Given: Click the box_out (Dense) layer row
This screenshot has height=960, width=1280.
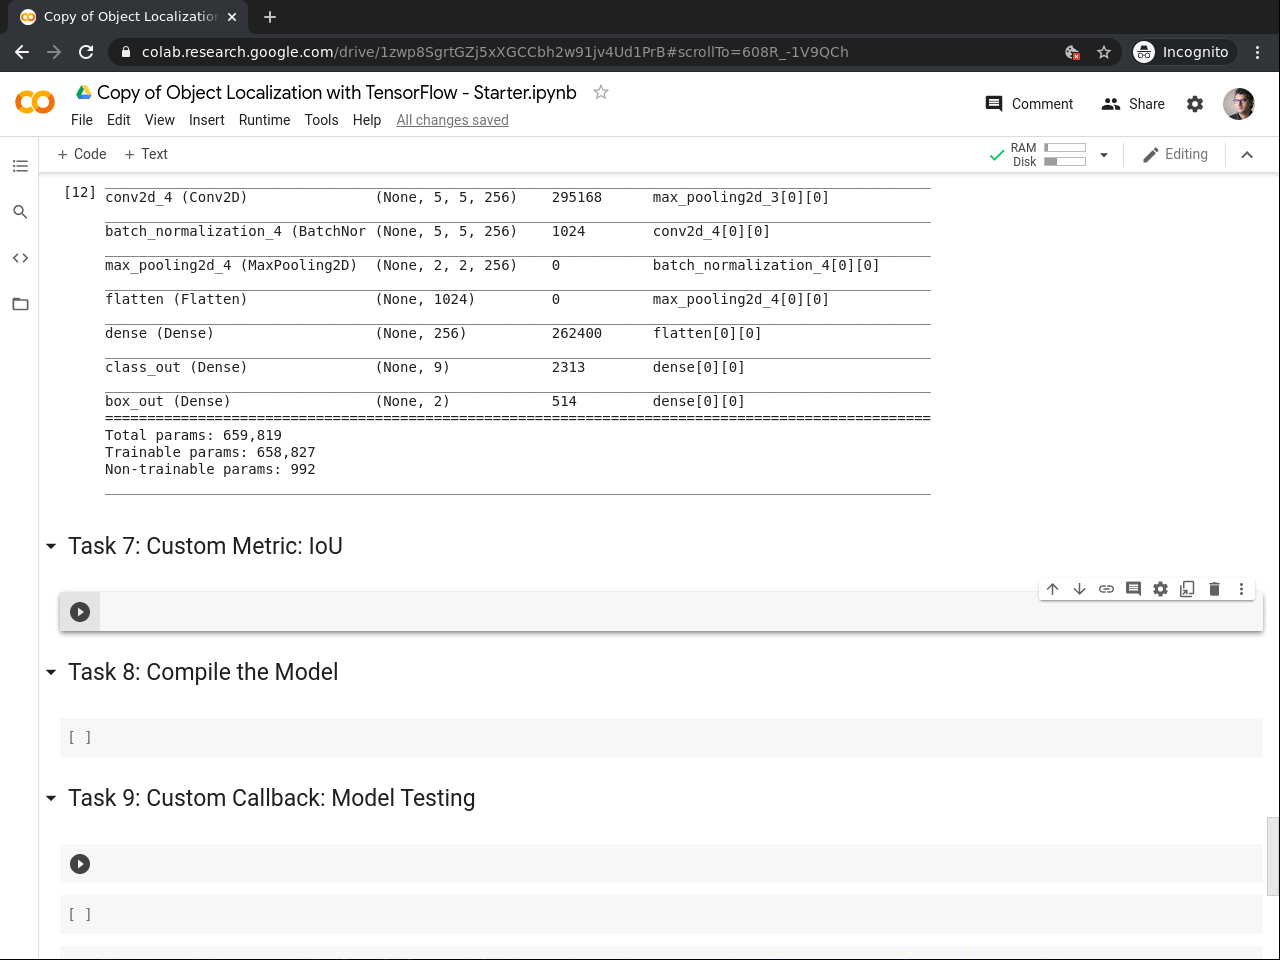Looking at the screenshot, I should (x=425, y=401).
